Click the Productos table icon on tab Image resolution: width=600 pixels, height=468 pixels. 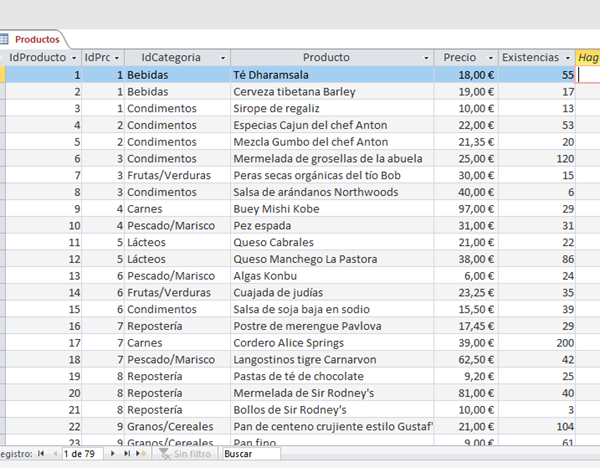point(3,39)
